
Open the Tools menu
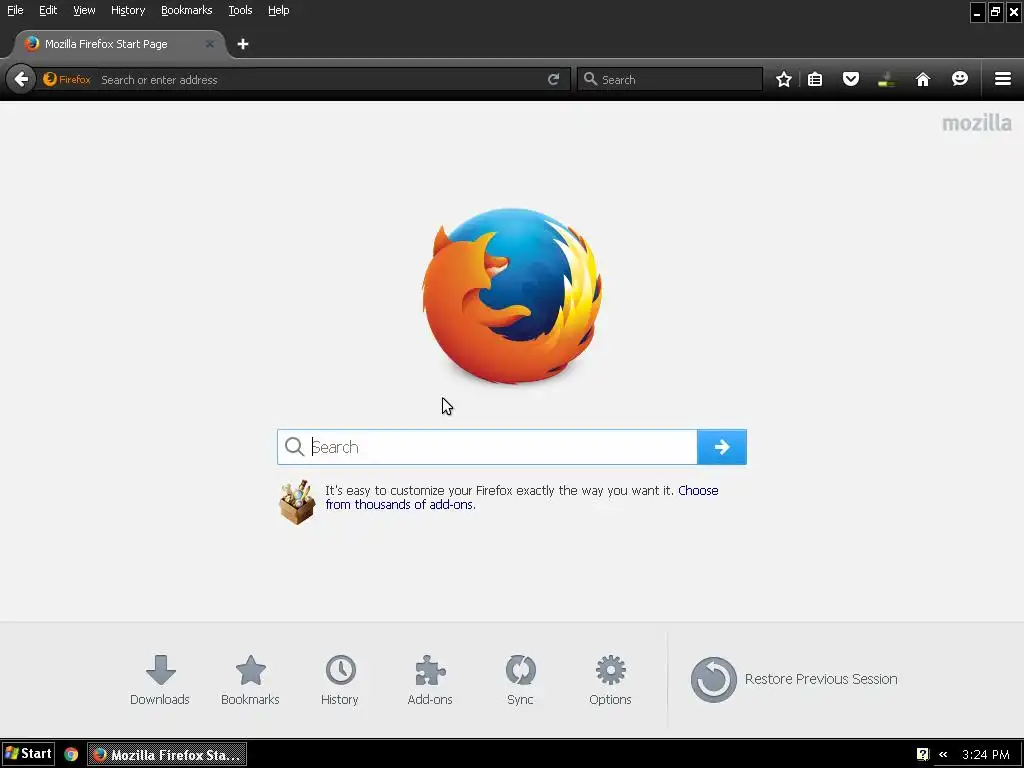point(240,10)
